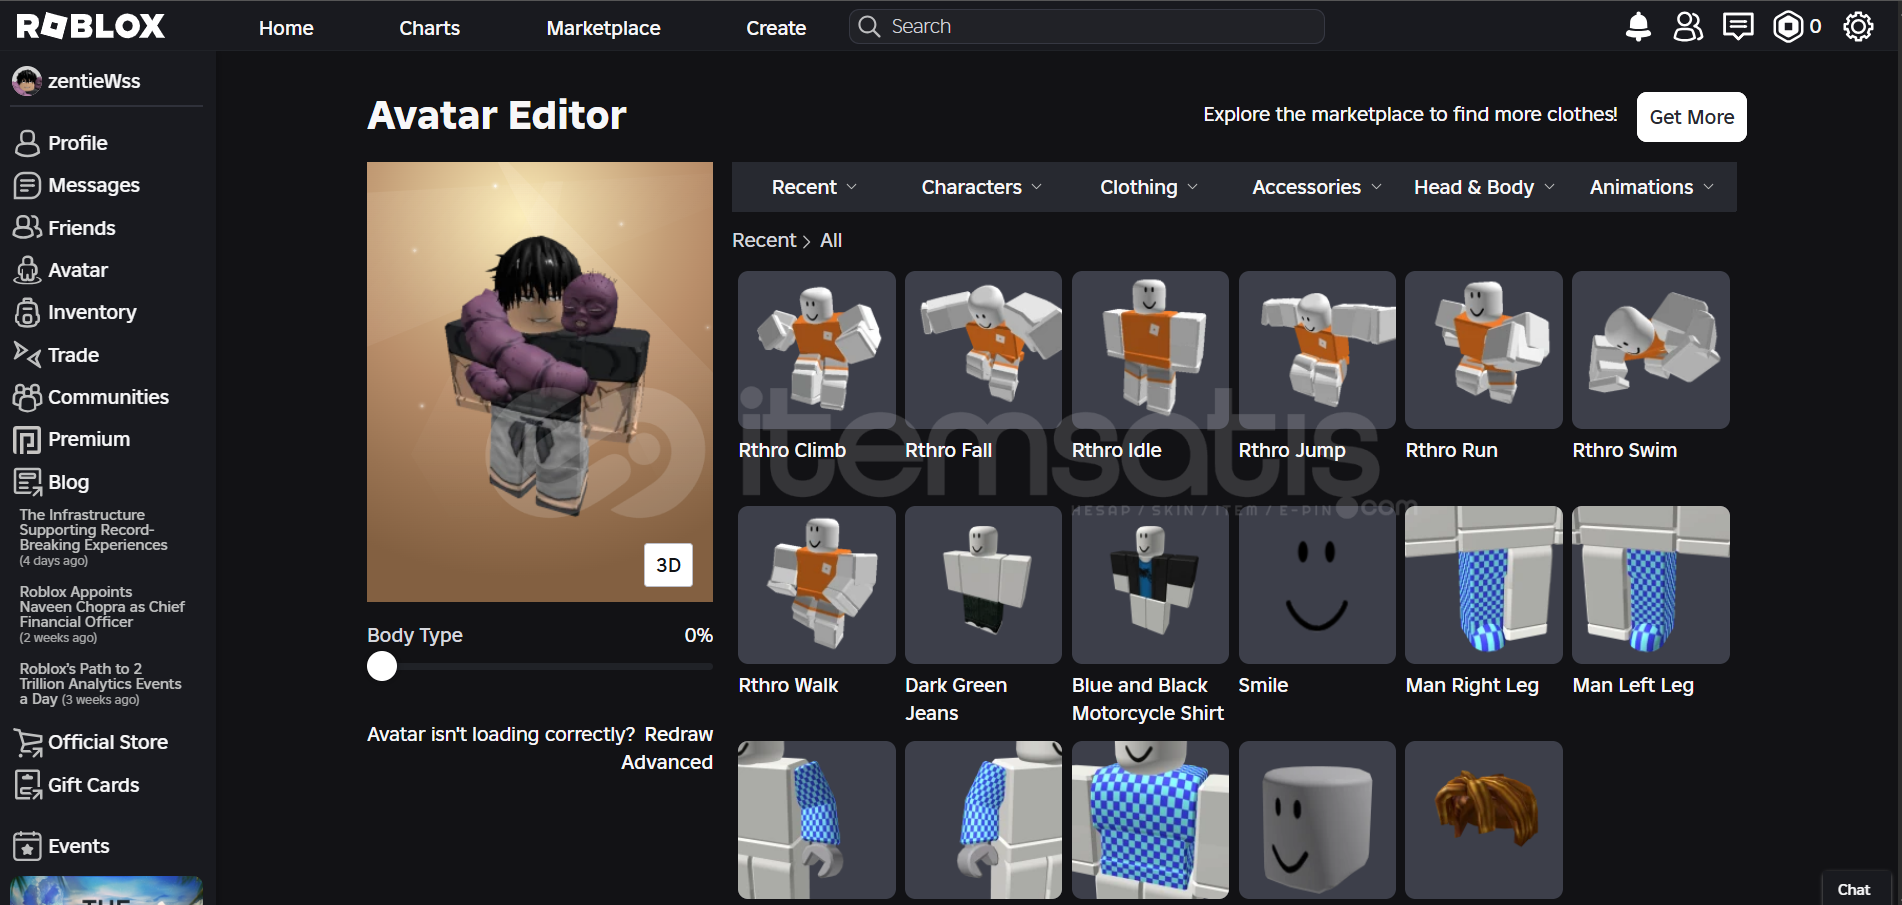
Task: Click the zentieWss avatar picture
Action: point(27,81)
